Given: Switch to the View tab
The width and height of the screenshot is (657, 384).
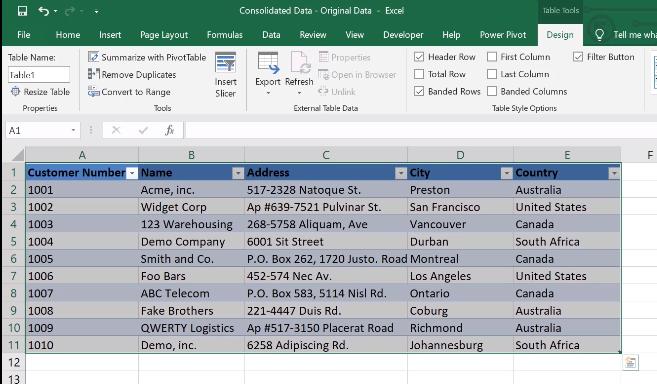Looking at the screenshot, I should 354,35.
